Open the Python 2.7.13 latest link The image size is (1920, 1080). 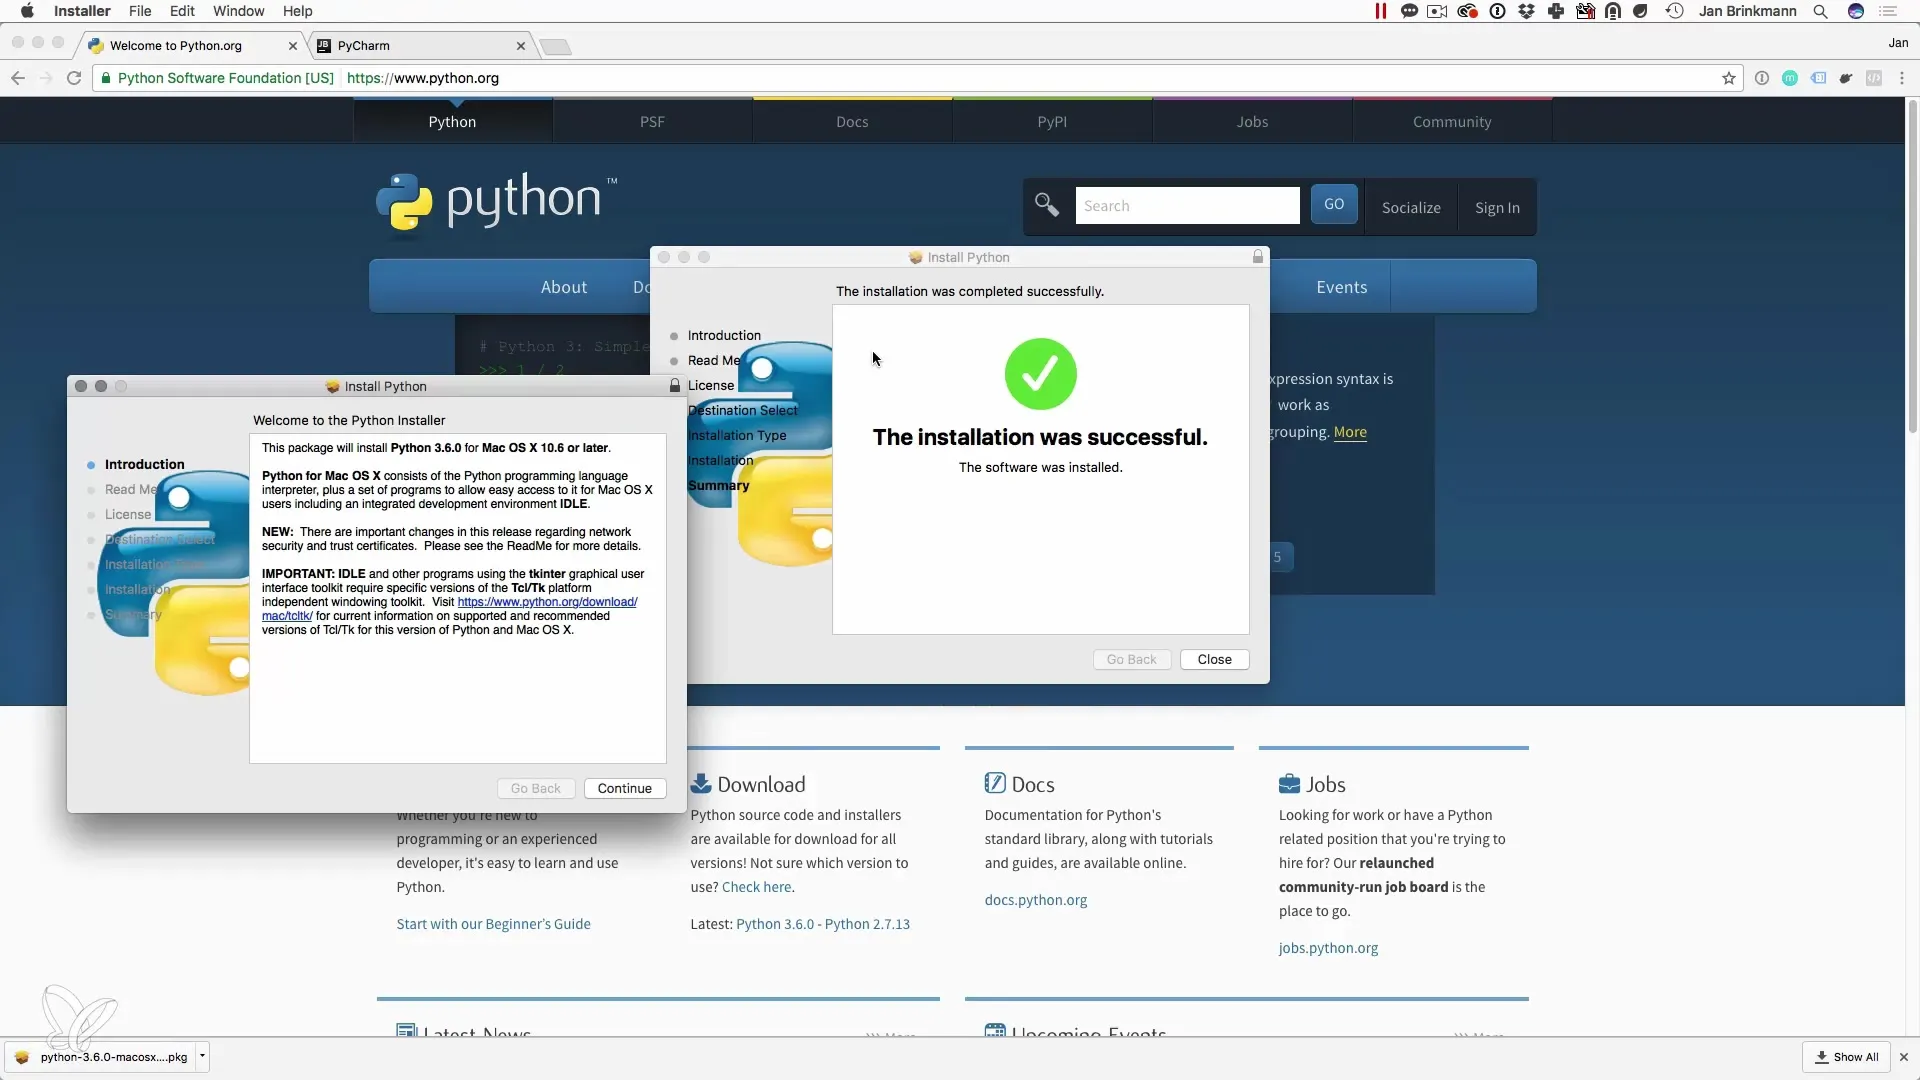(867, 924)
